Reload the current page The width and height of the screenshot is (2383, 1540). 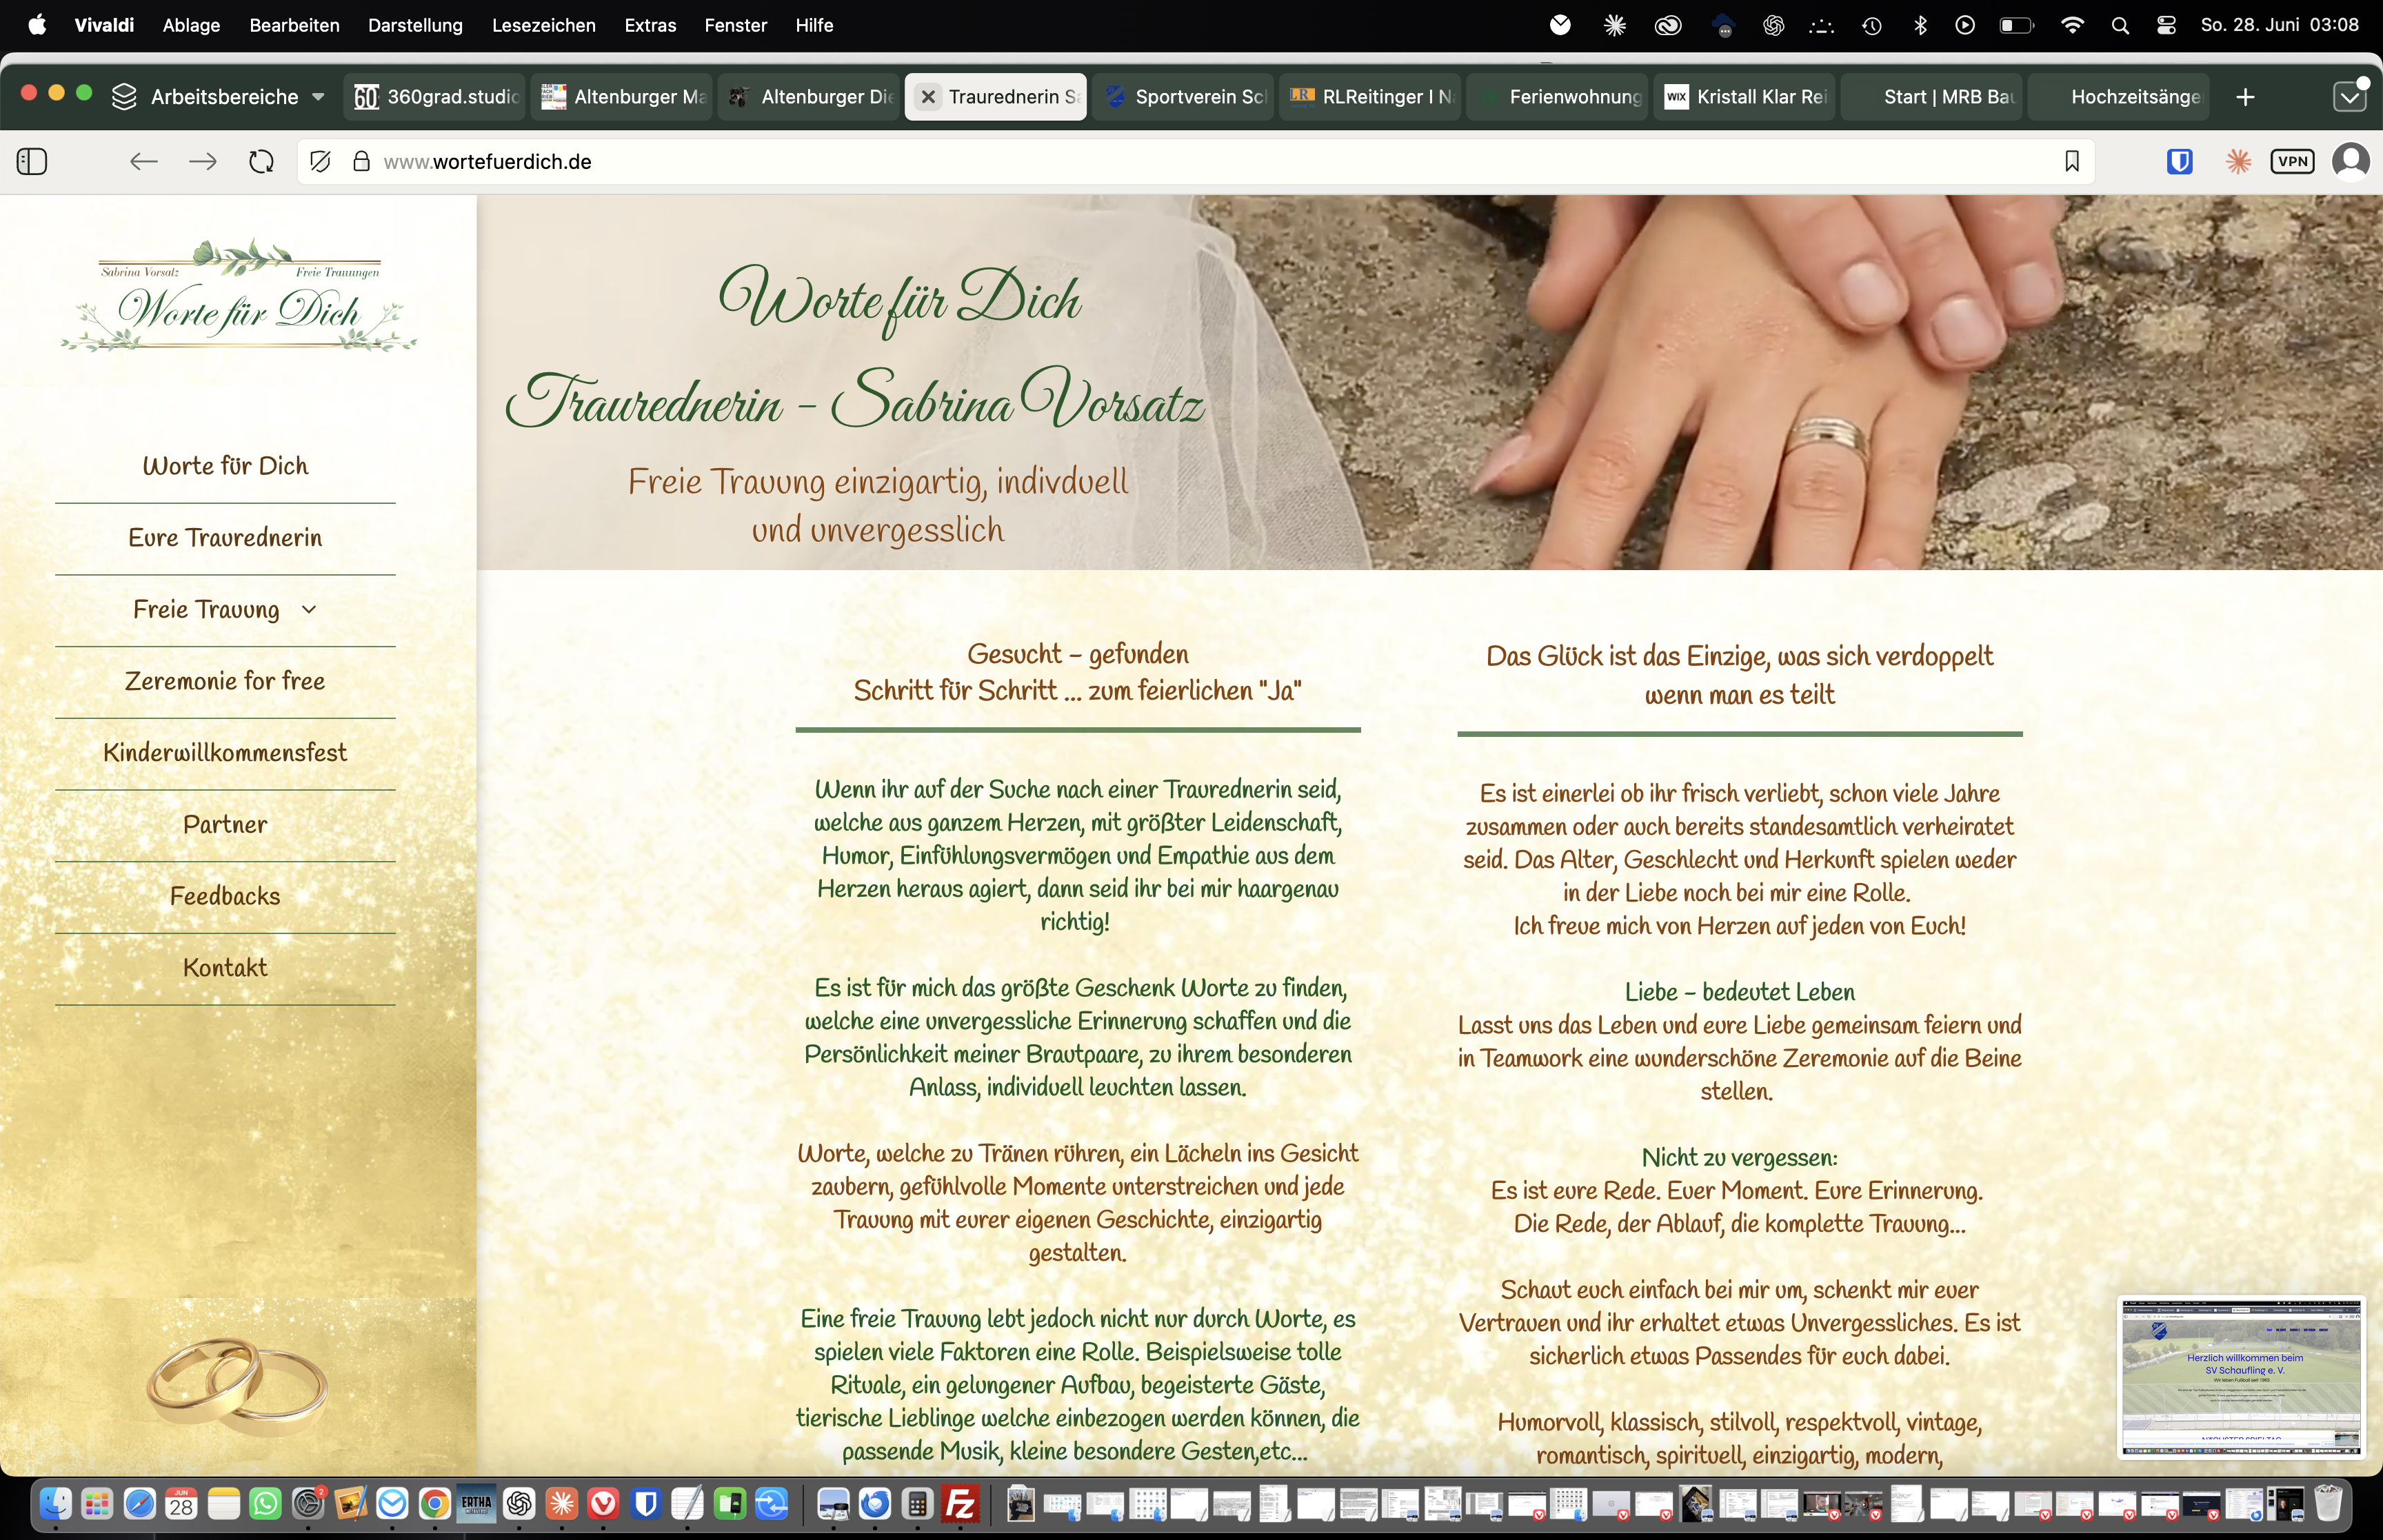[x=262, y=161]
